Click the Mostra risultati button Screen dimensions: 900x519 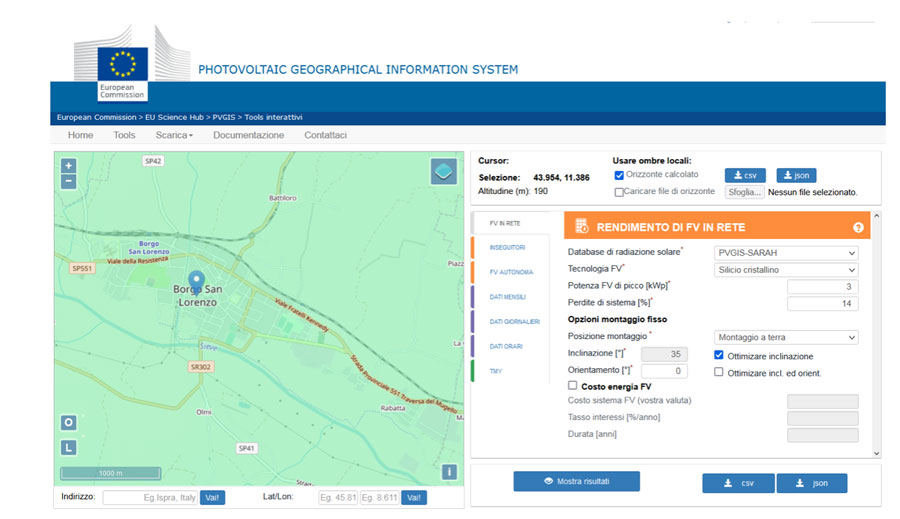pos(576,482)
